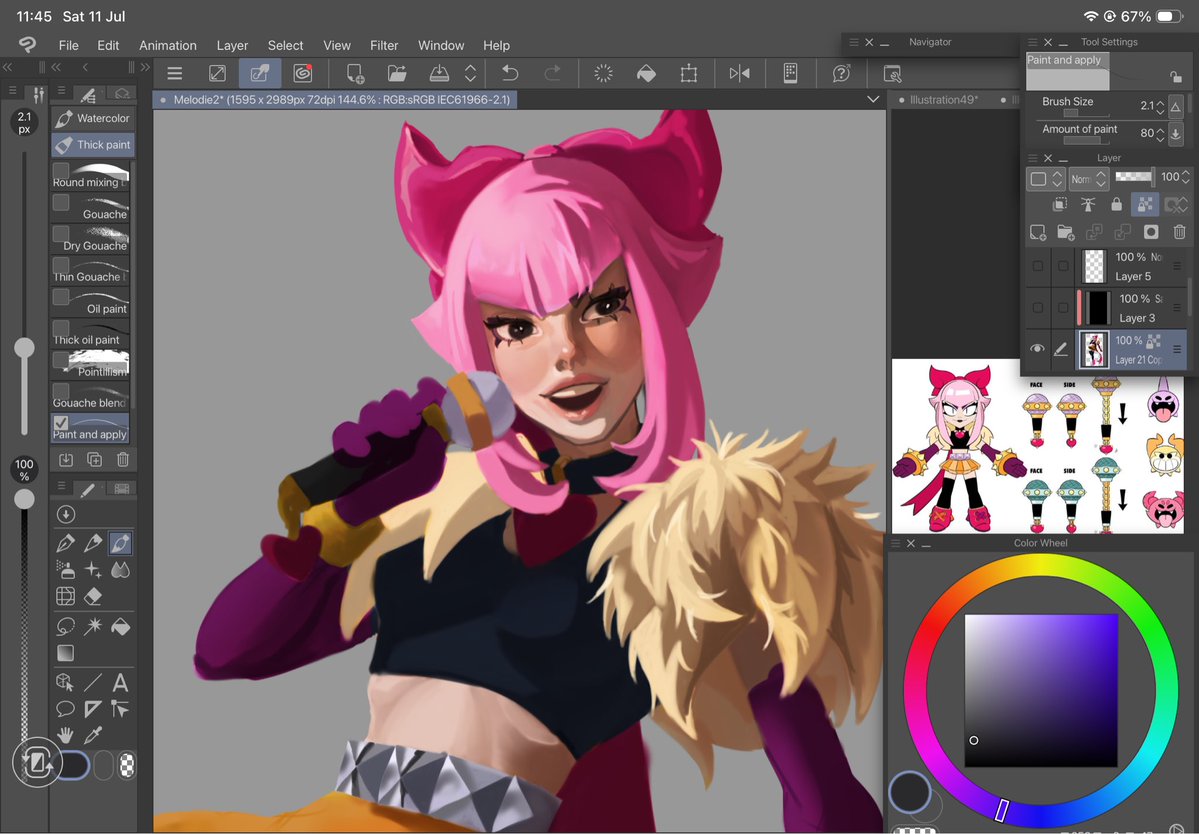The width and height of the screenshot is (1199, 834).
Task: Click Clear (sunburst) icon in command bar
Action: tap(603, 73)
